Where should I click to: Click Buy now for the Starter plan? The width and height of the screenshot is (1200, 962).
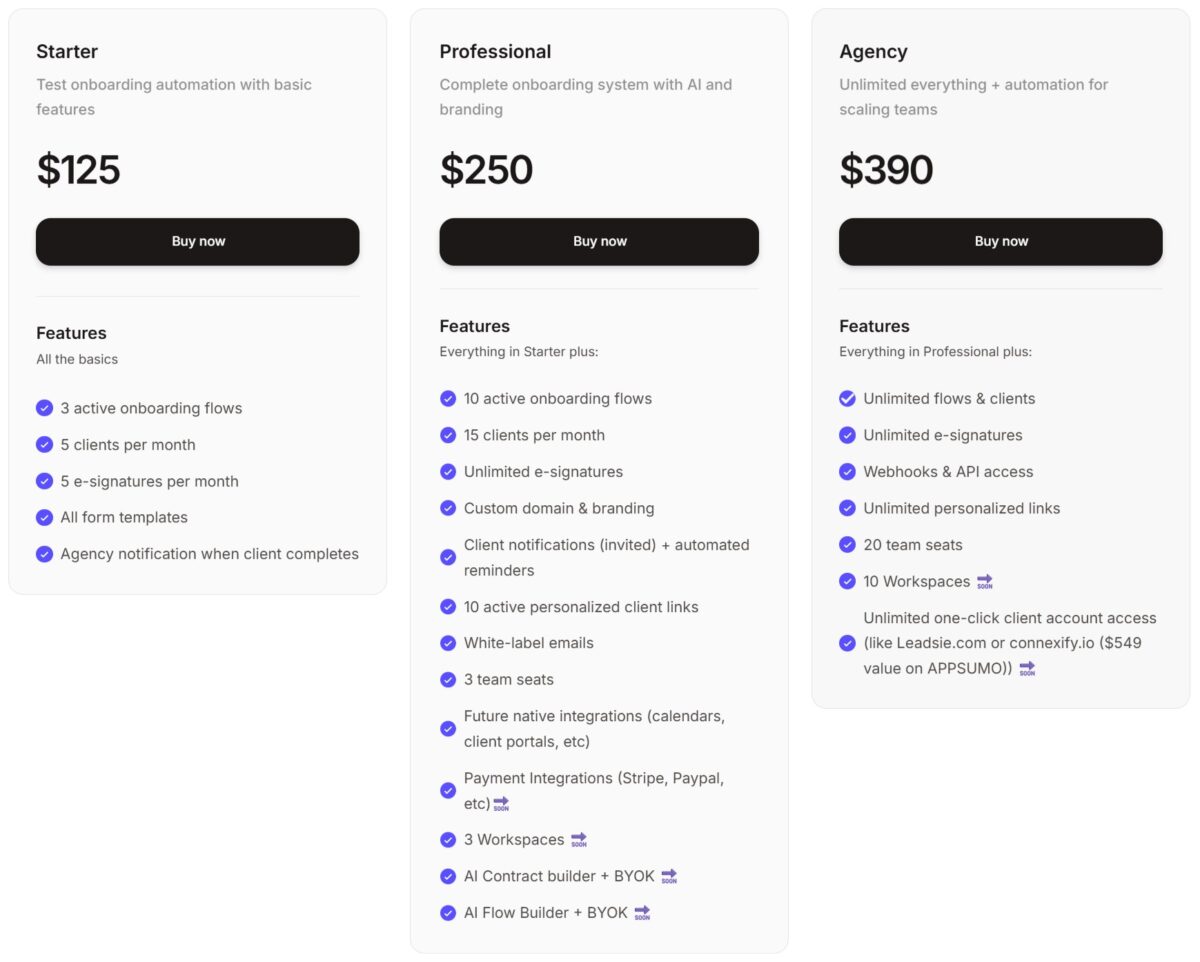point(197,241)
